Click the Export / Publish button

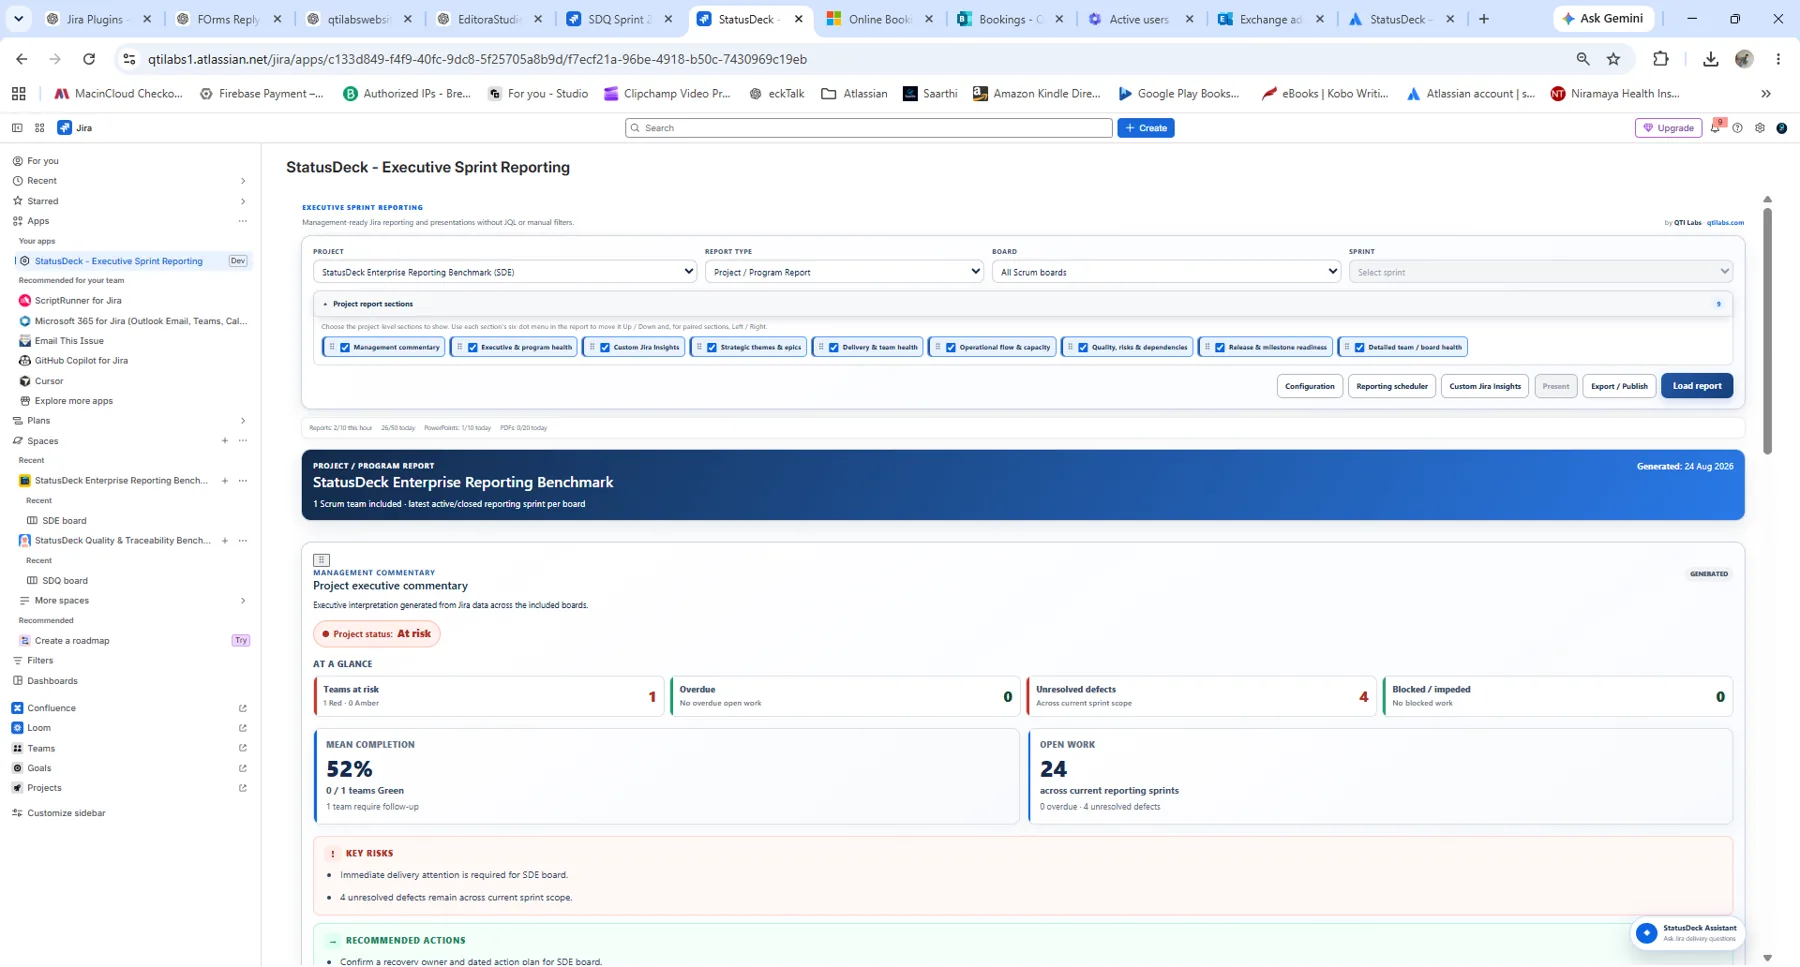pos(1619,386)
